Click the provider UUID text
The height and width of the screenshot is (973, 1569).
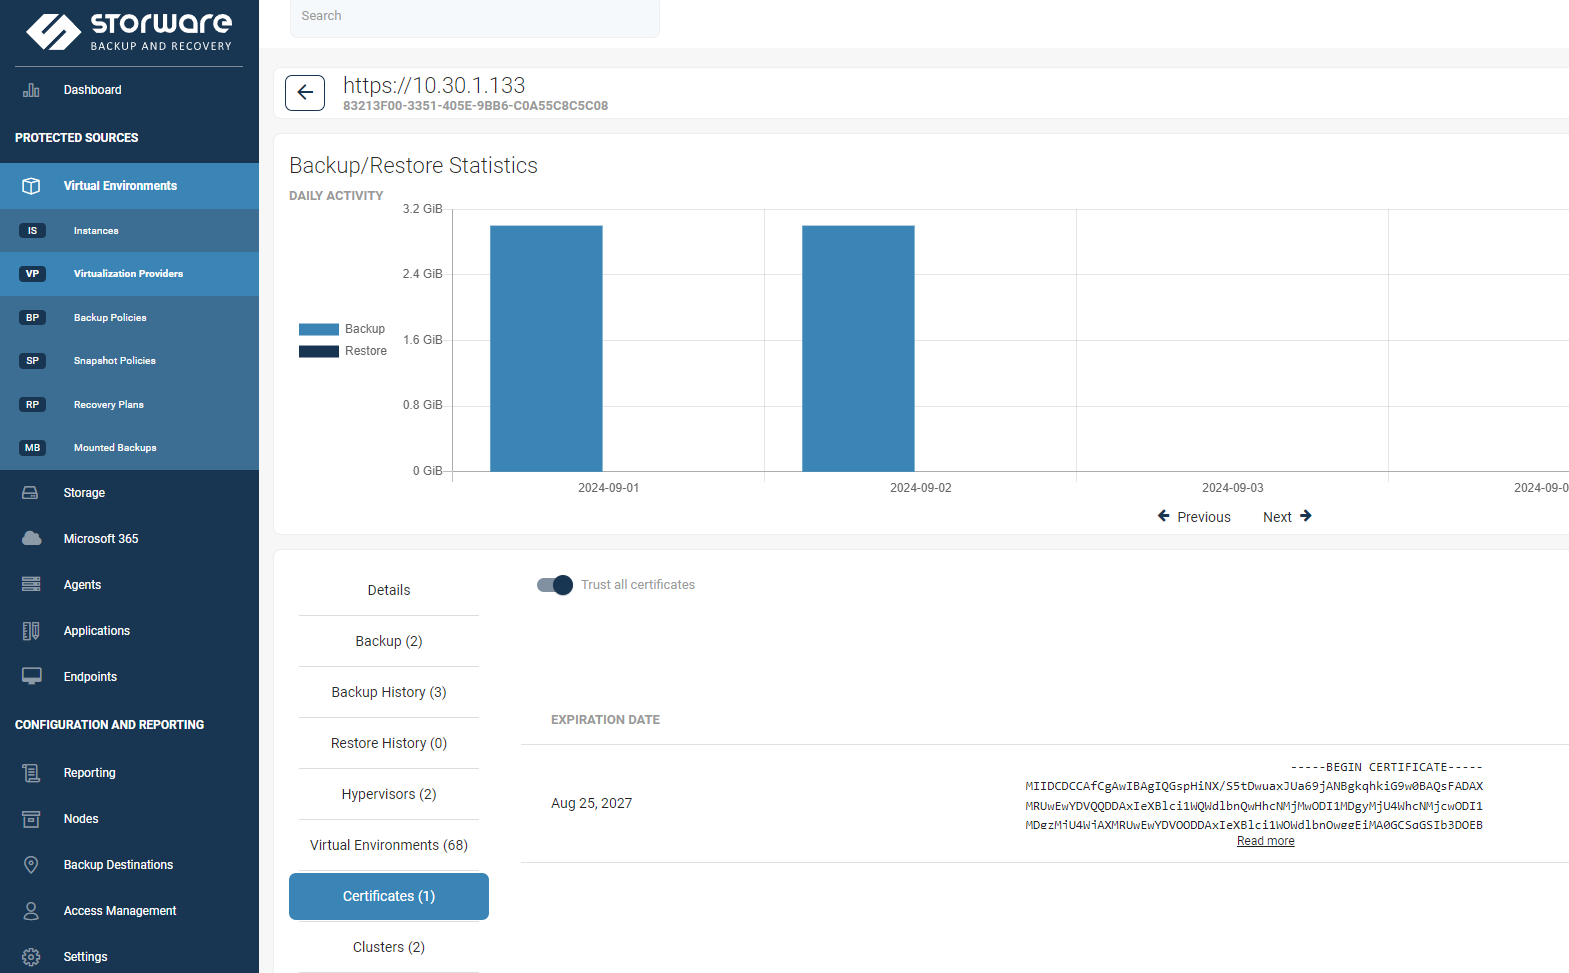coord(475,106)
